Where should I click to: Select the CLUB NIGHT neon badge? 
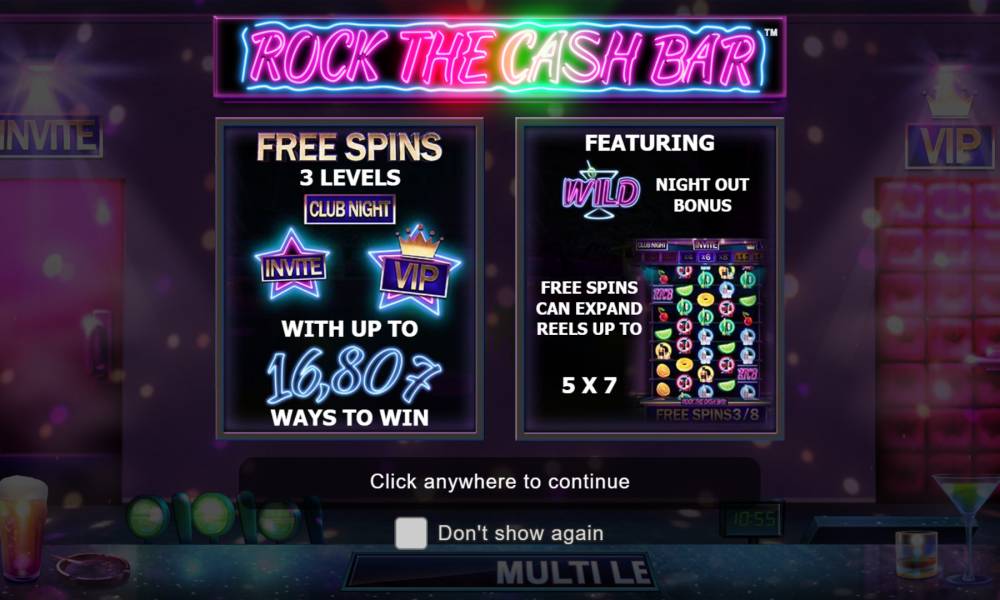(349, 209)
